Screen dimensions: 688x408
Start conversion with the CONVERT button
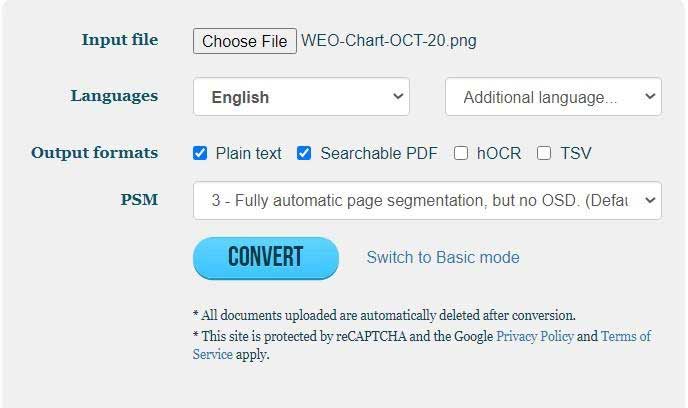[x=266, y=258]
